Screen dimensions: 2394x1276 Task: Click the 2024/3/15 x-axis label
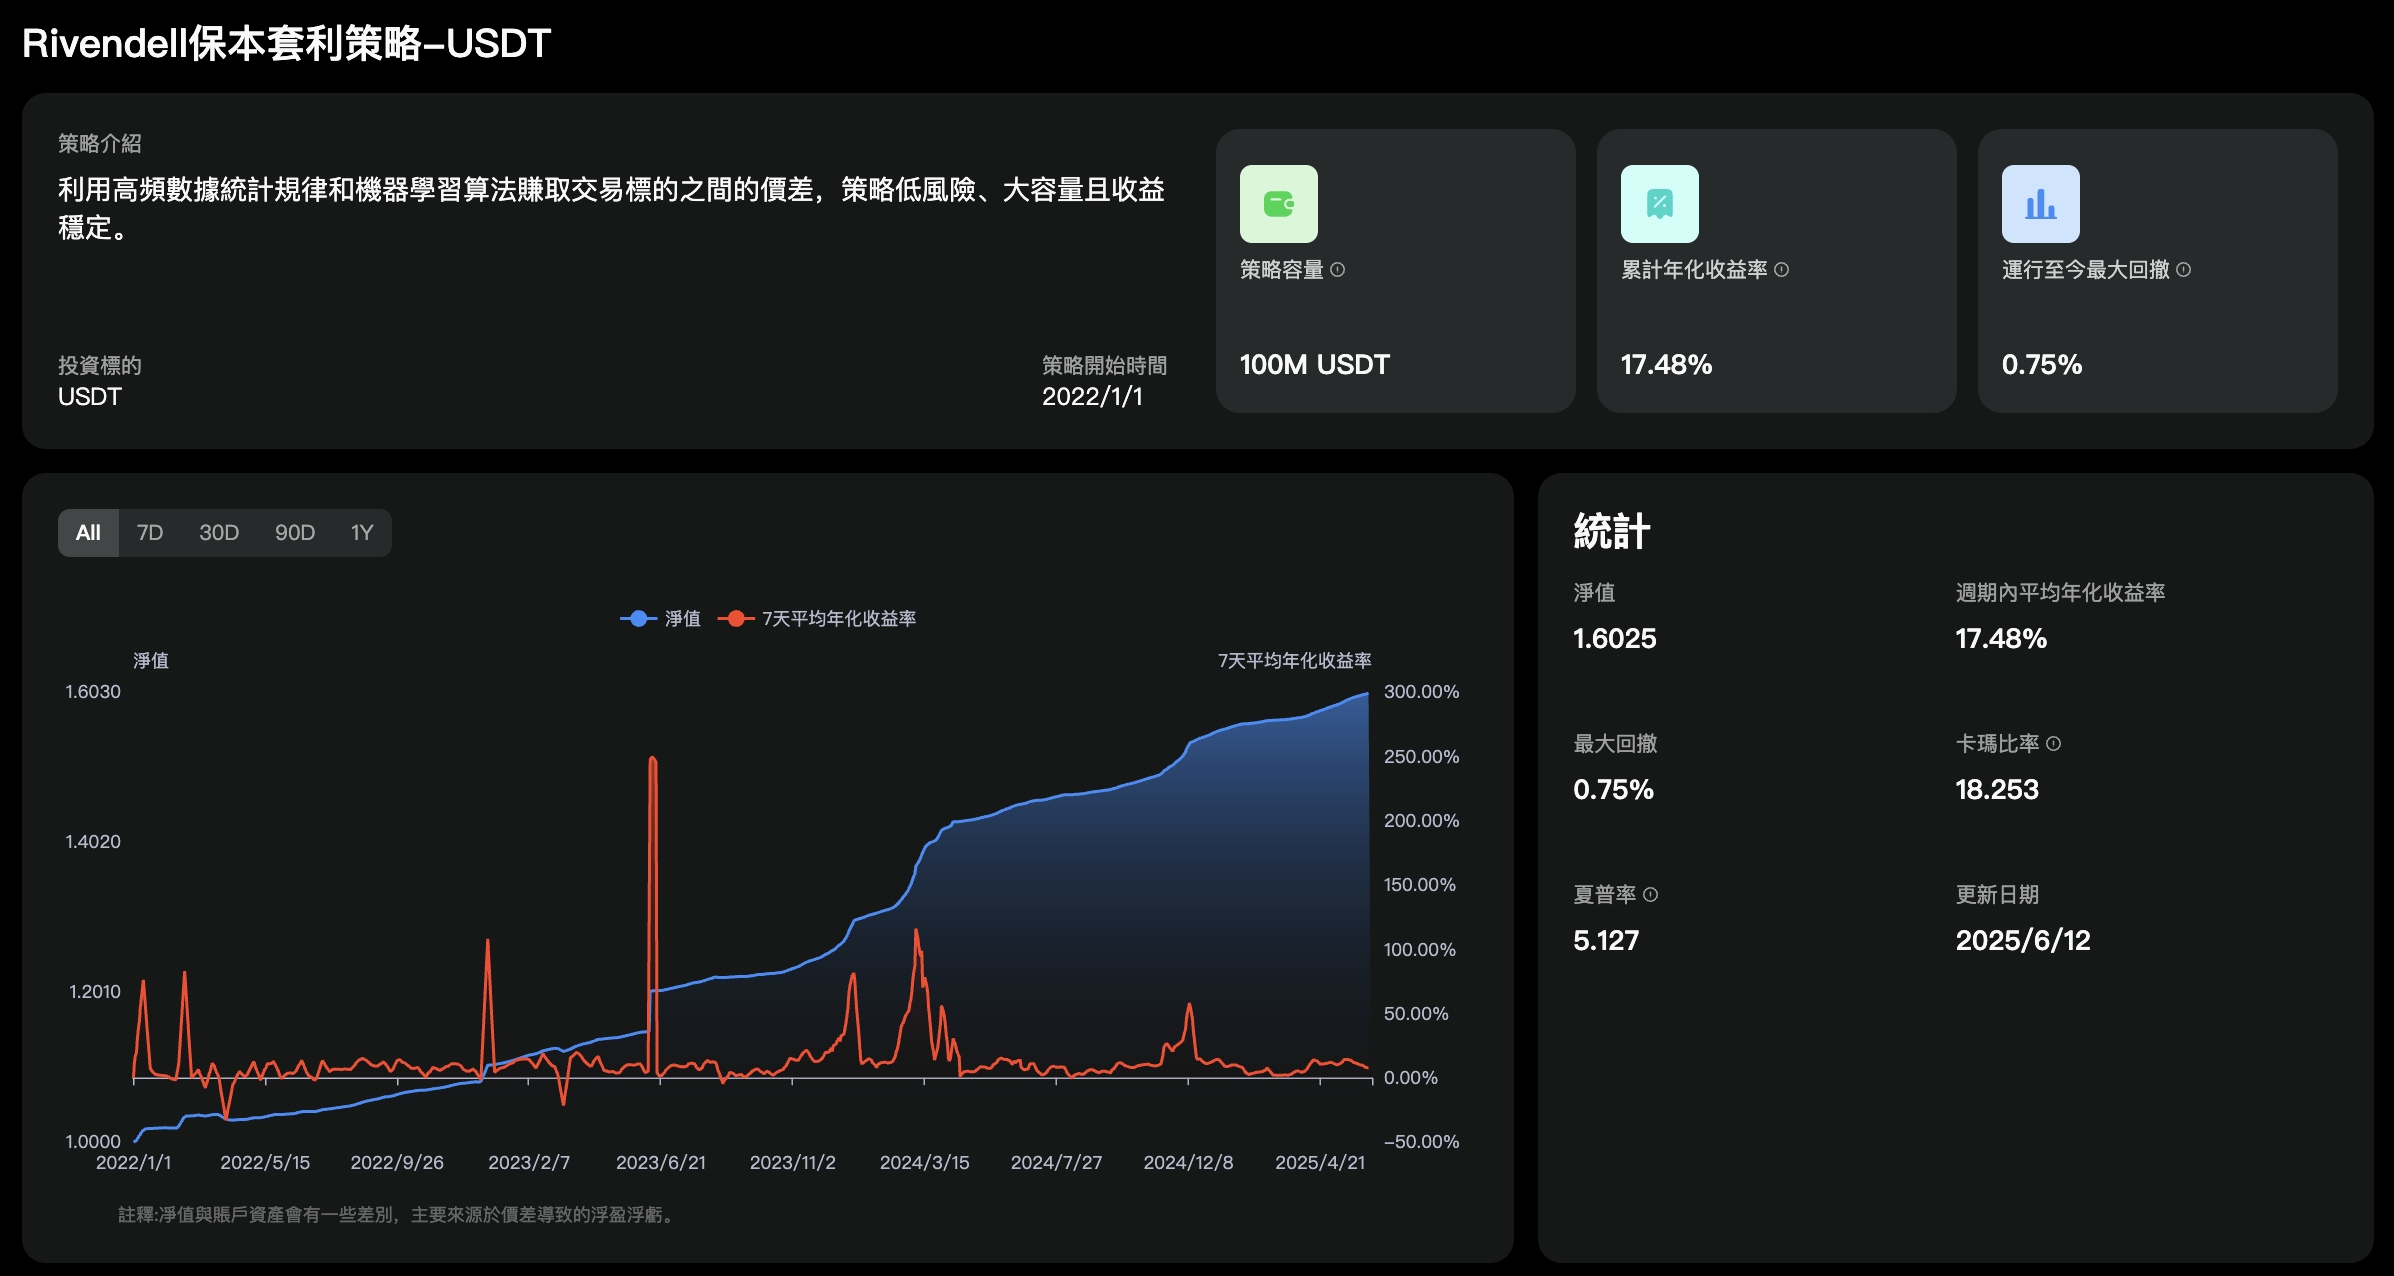tap(925, 1163)
